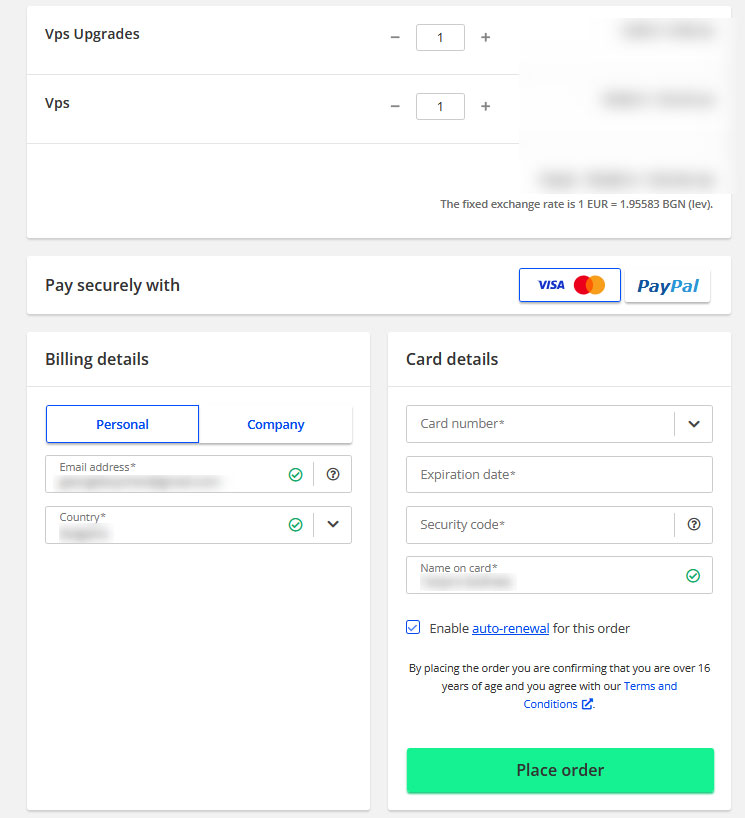Open Terms and Conditions external link icon
745x818 pixels.
coord(586,704)
